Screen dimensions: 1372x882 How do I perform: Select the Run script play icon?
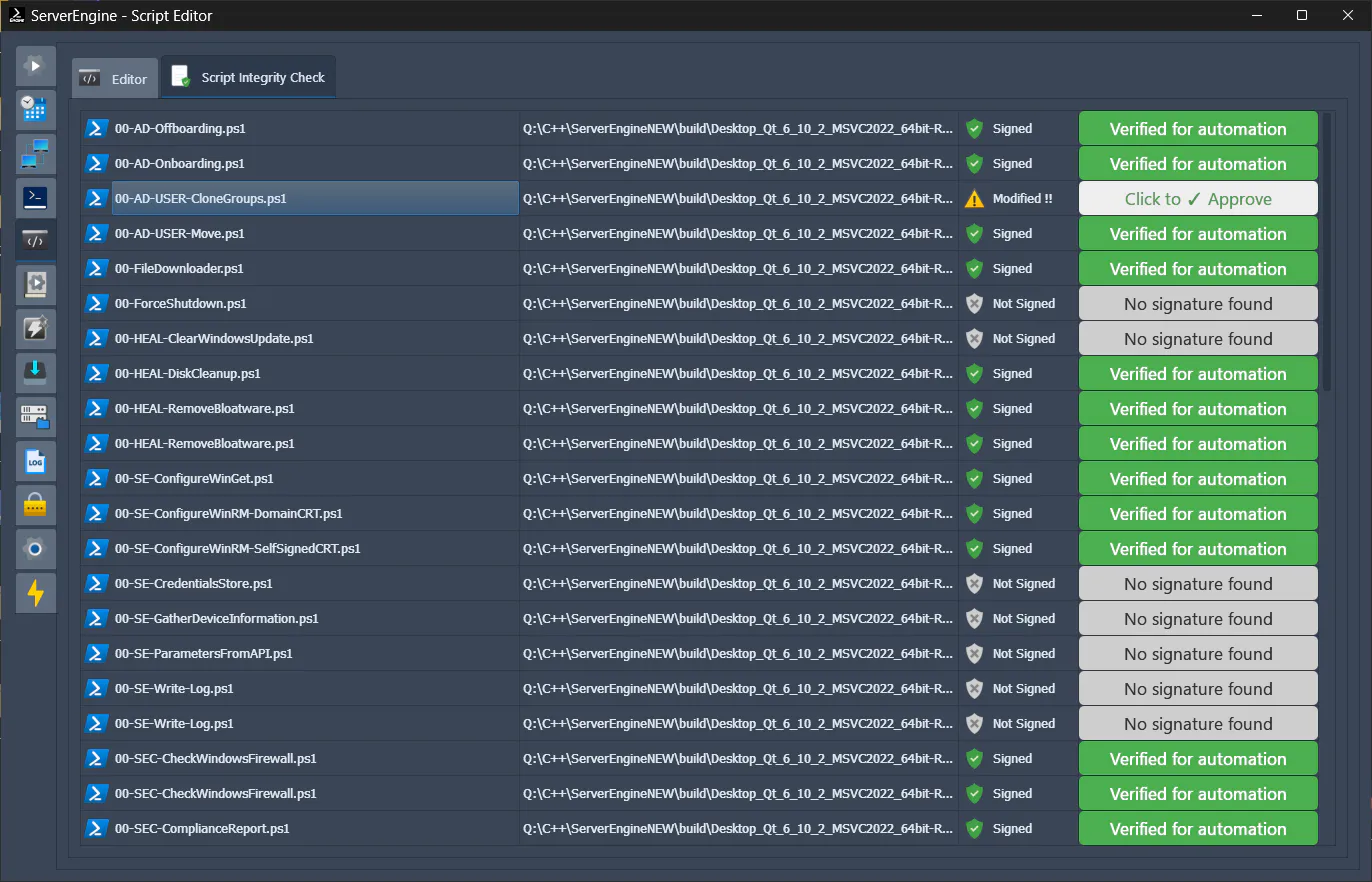coord(35,65)
